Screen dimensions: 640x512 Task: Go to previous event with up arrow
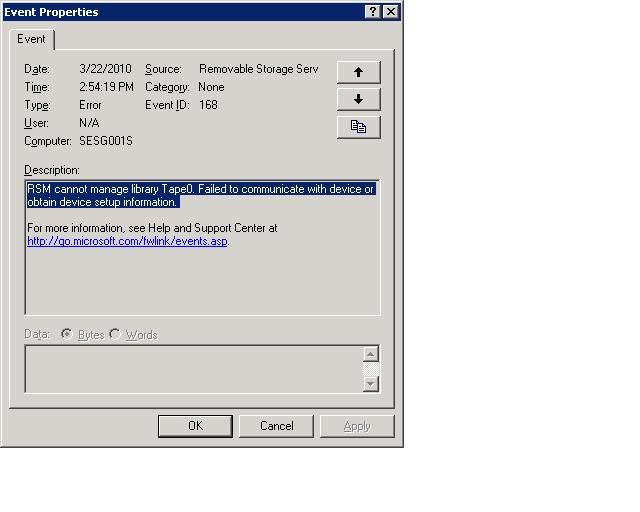click(358, 72)
